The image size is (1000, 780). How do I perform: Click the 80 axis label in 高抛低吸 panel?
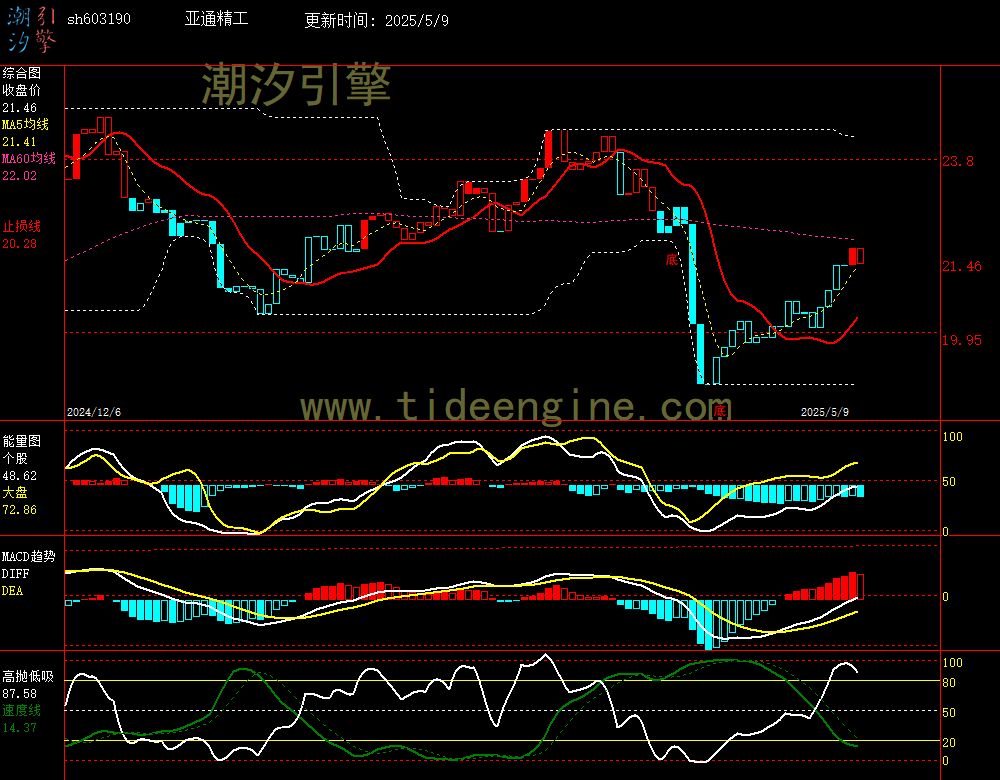949,683
